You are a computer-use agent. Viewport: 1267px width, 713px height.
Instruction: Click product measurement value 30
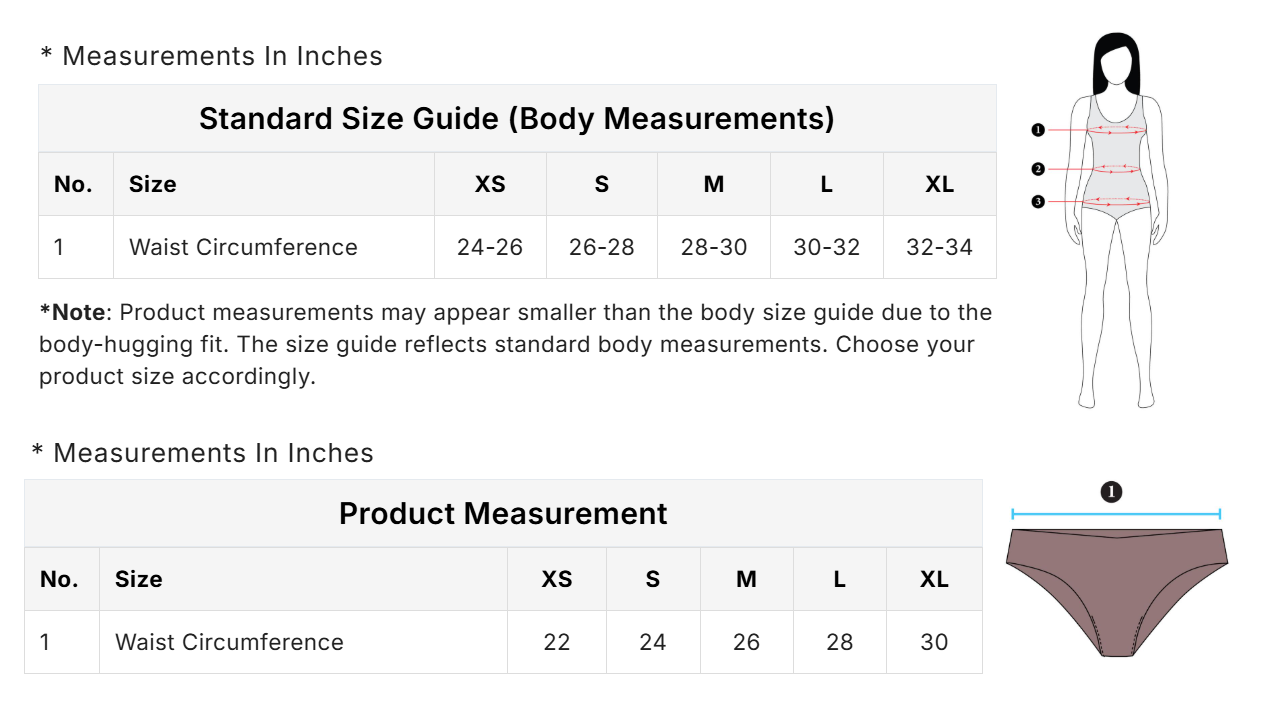[934, 642]
